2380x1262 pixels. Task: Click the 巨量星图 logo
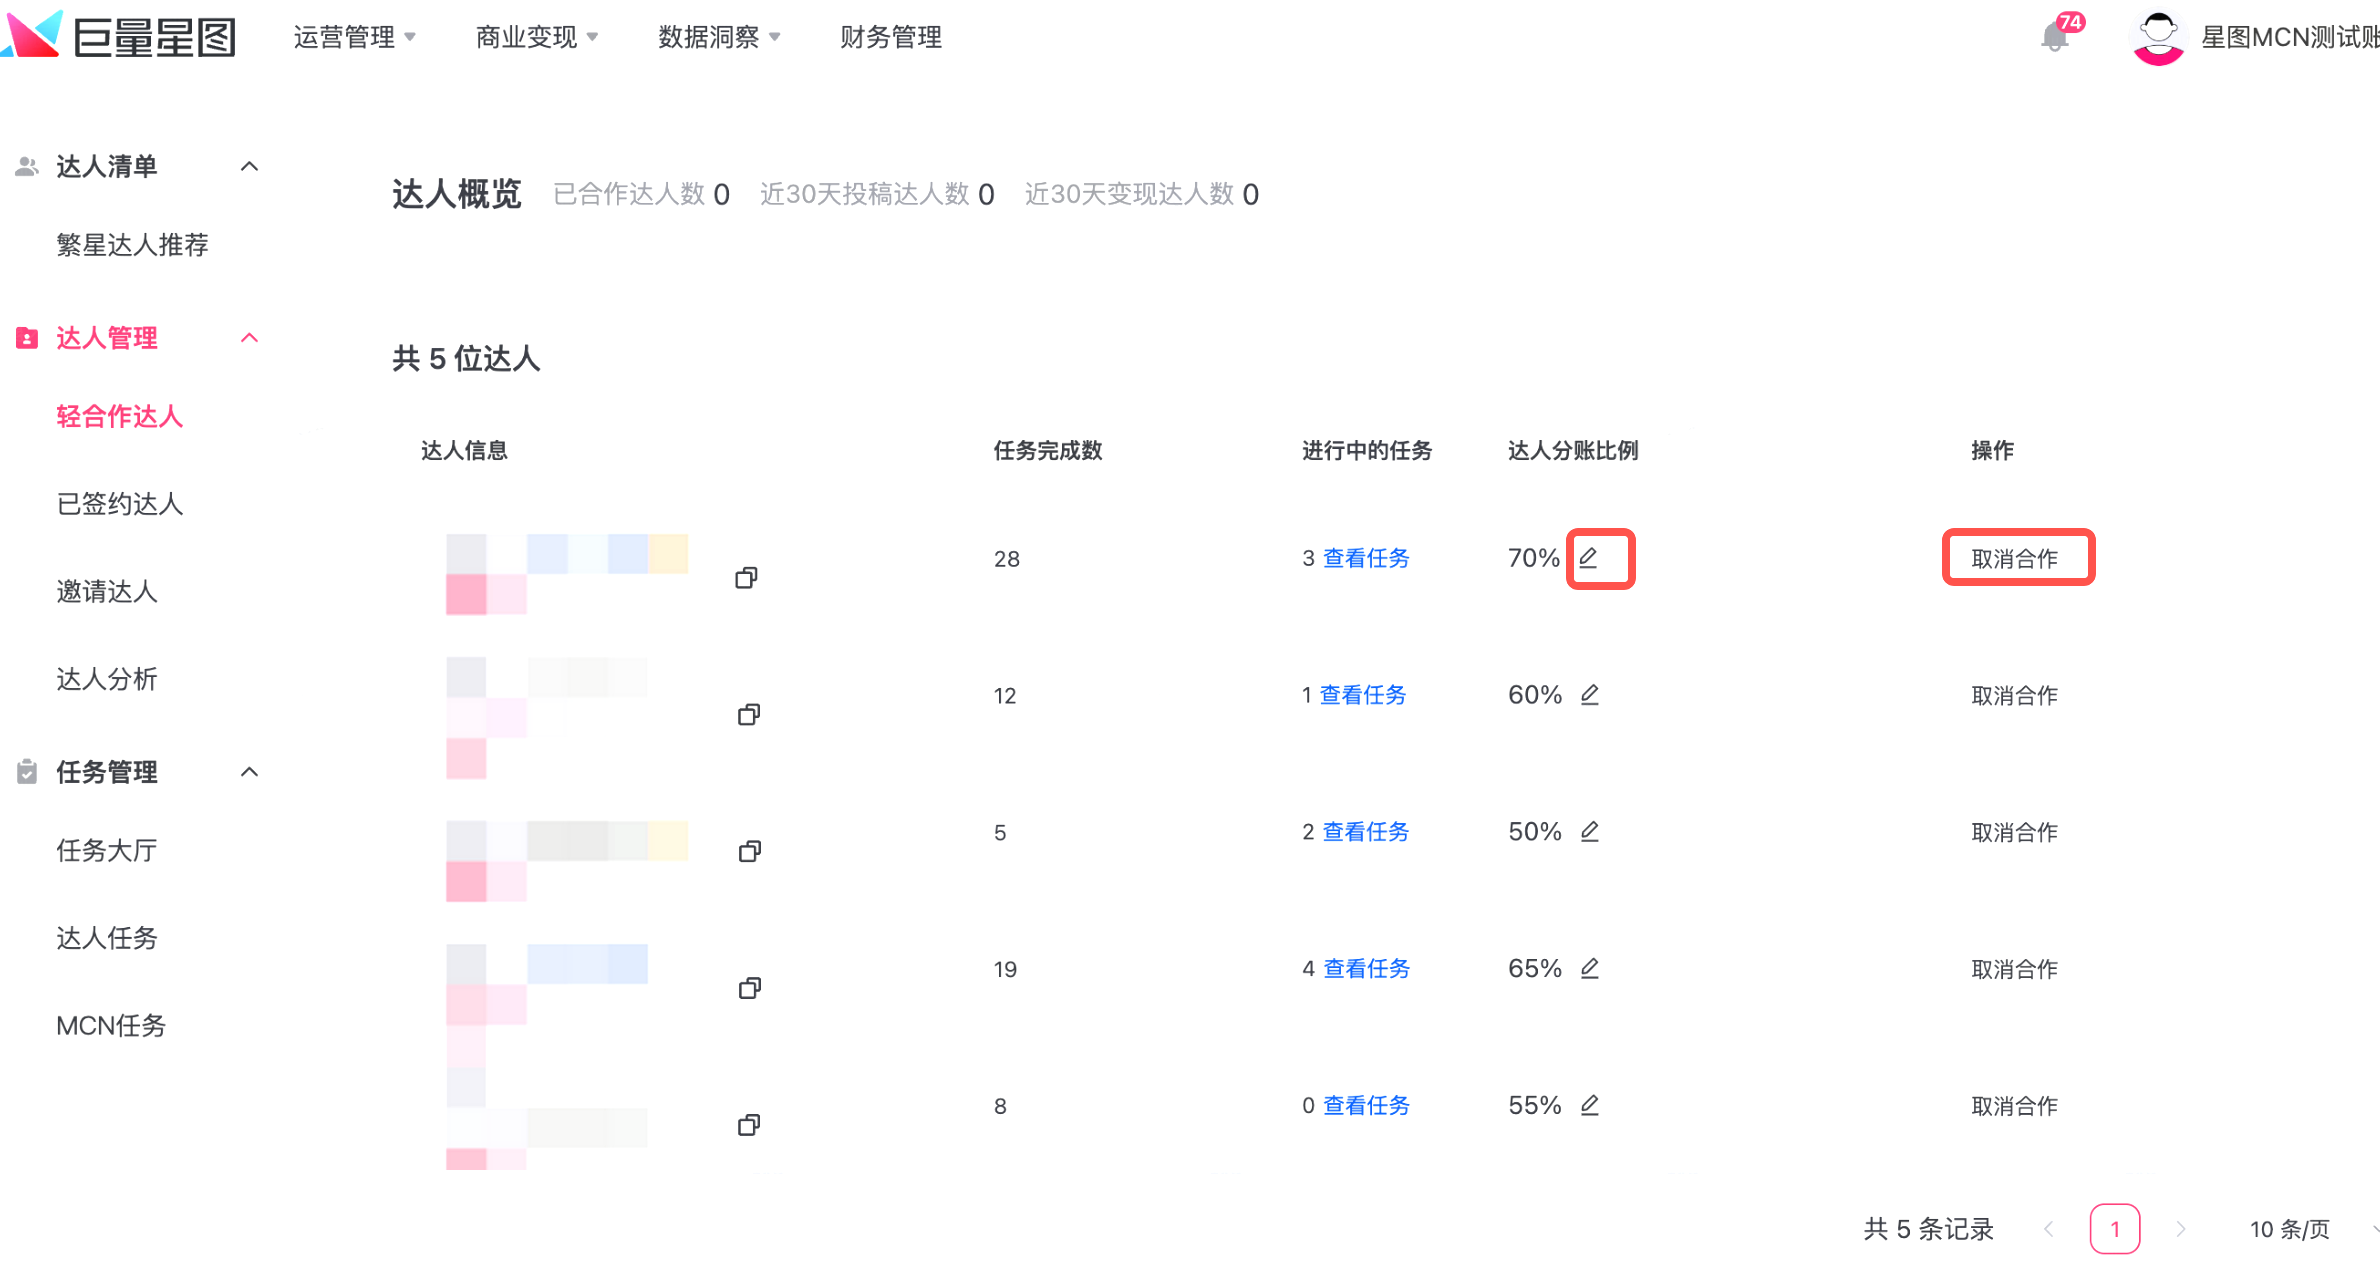[118, 36]
